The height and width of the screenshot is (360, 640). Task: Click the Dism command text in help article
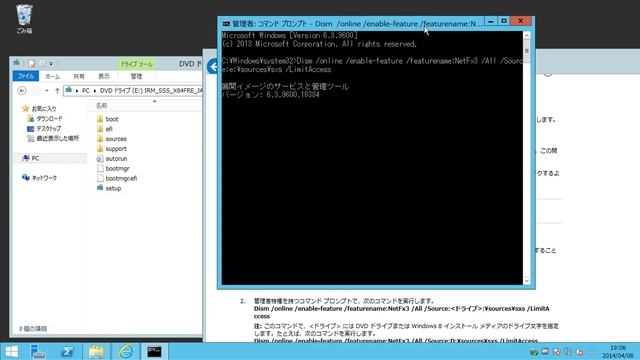(x=402, y=312)
